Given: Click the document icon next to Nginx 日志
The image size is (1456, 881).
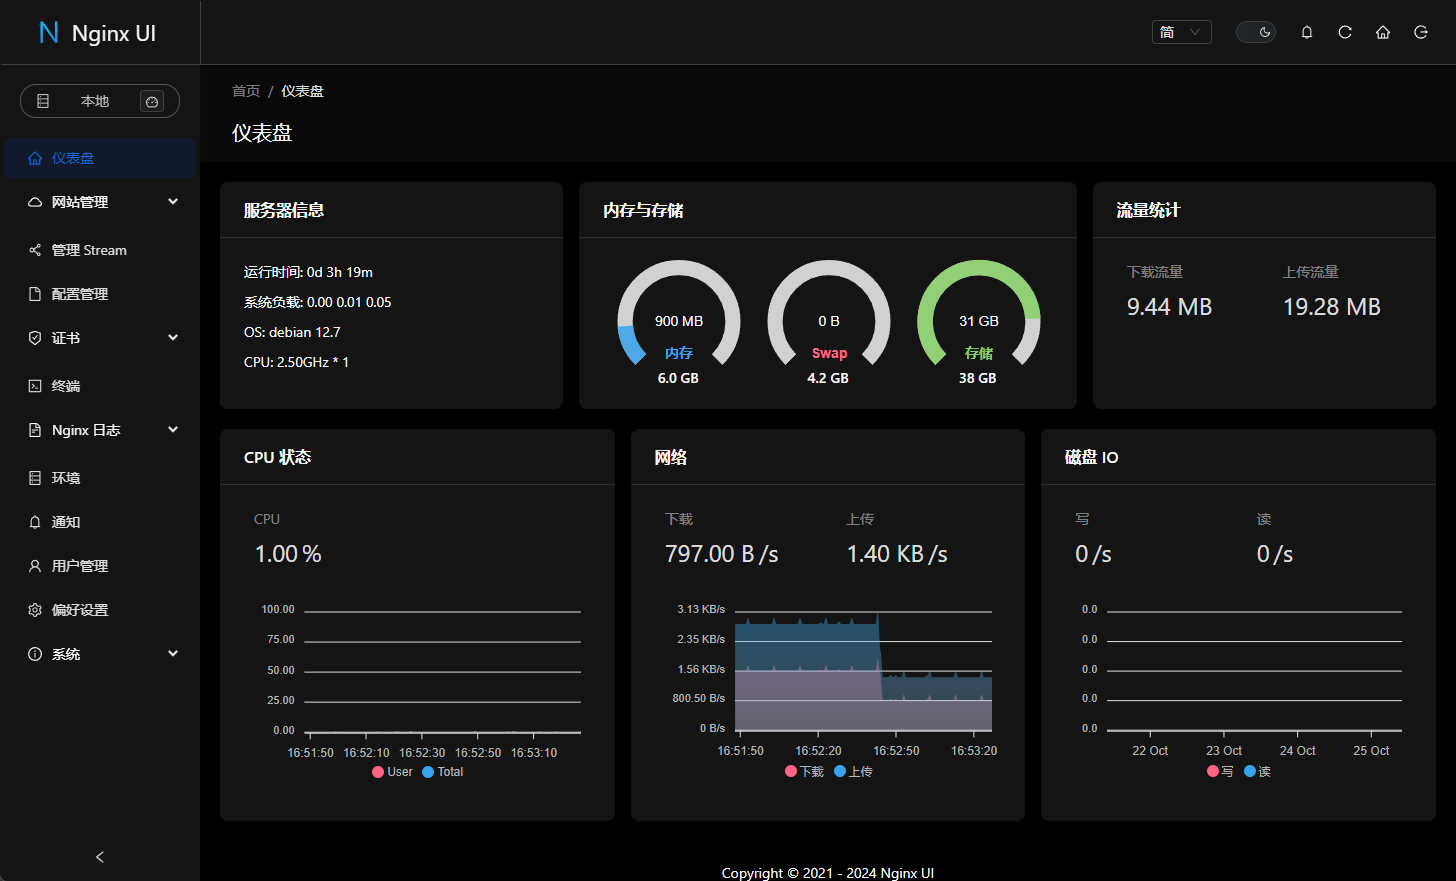Looking at the screenshot, I should [35, 430].
